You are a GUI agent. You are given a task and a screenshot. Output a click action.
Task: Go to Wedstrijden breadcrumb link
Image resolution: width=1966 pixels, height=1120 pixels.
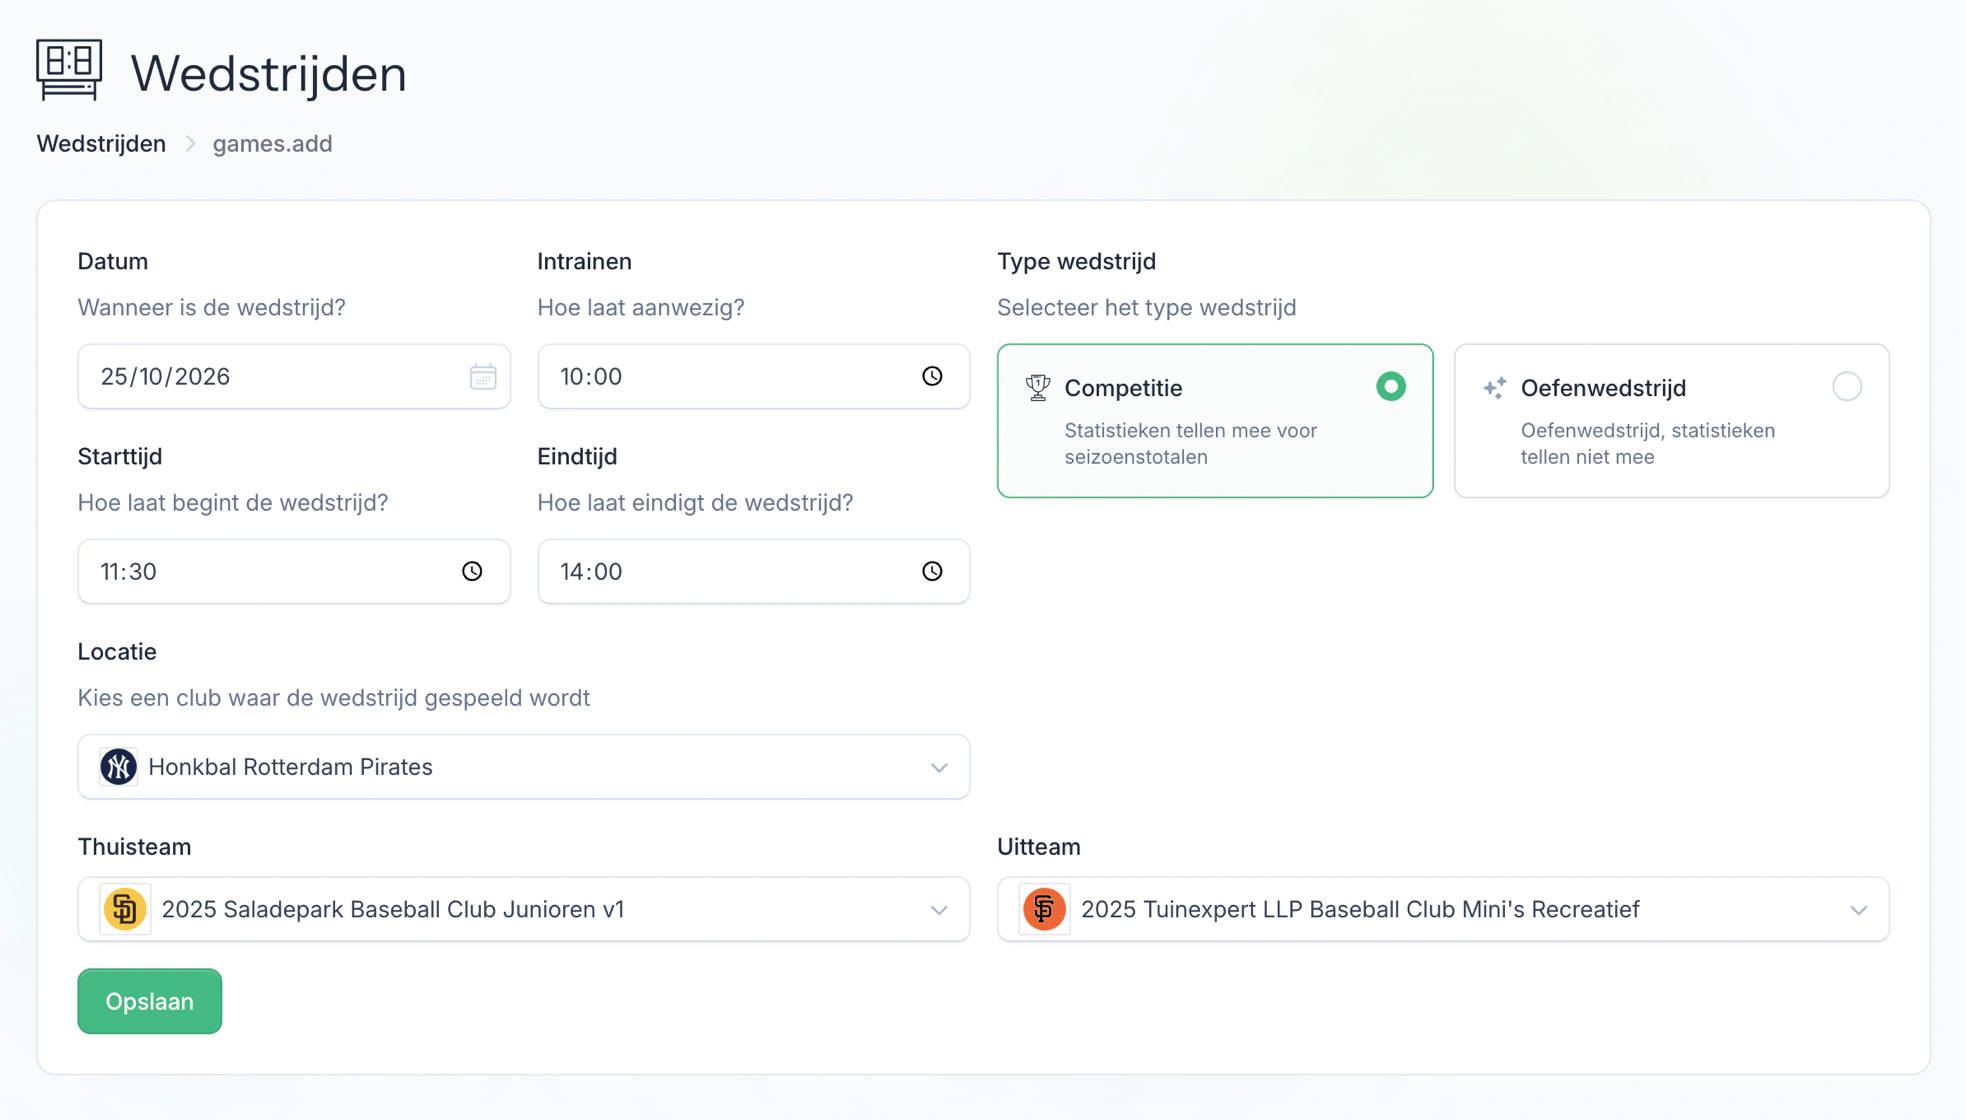pos(101,144)
